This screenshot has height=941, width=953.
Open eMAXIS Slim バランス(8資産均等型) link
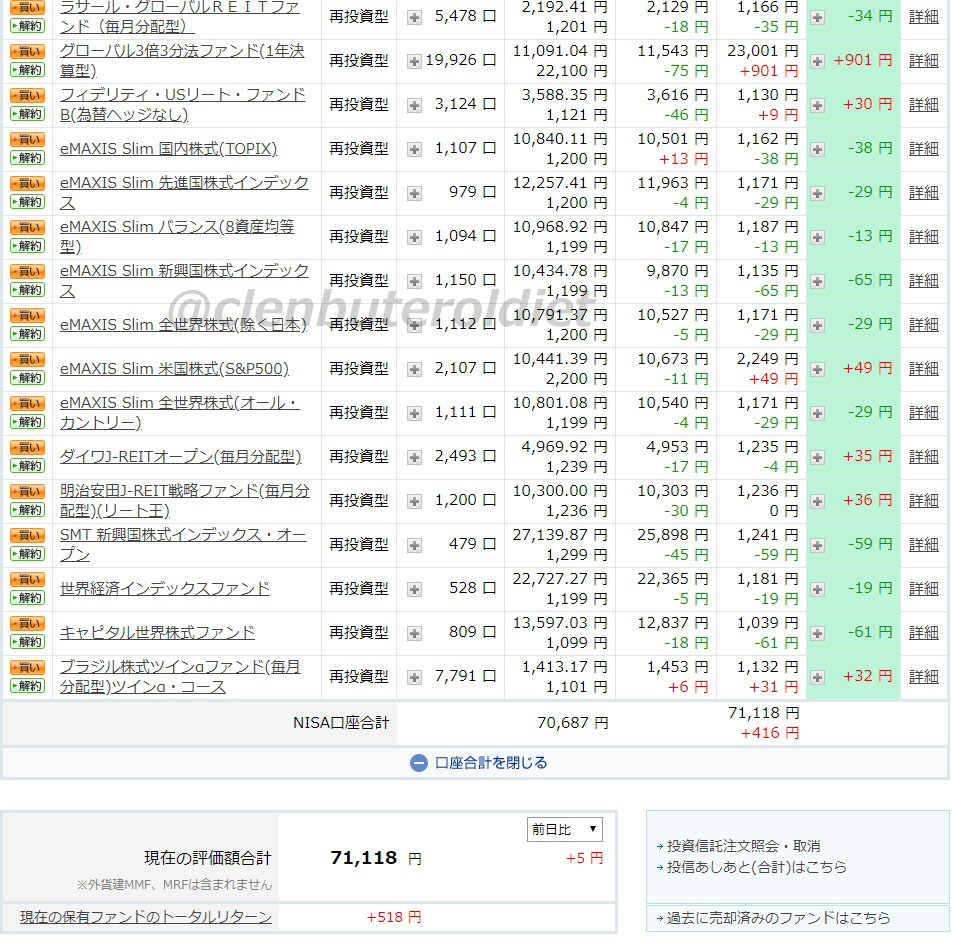(x=177, y=236)
